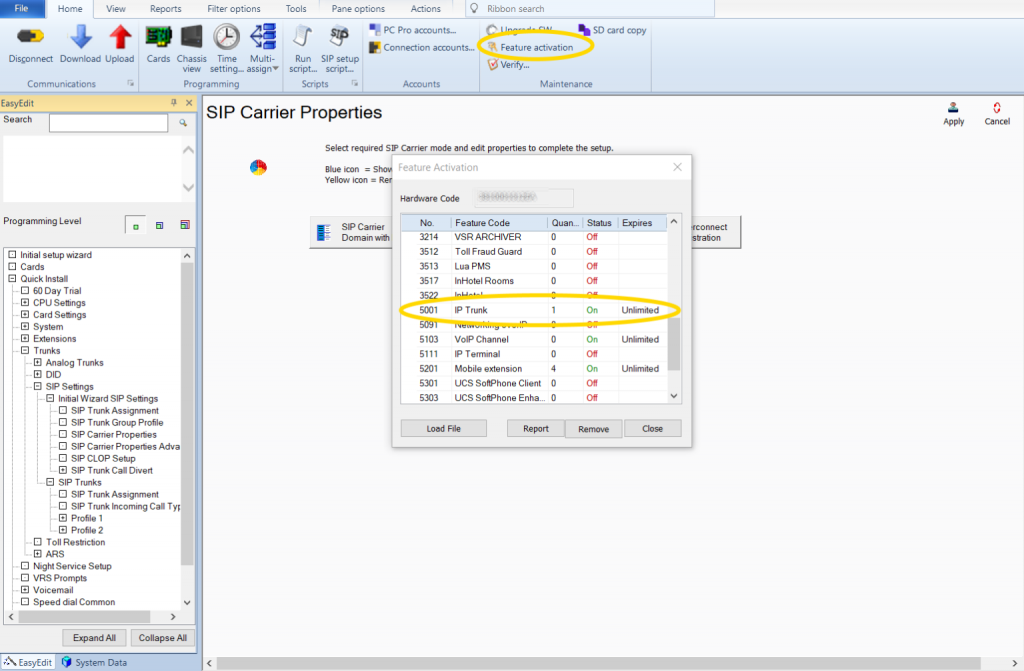Expand the Analog Trunks tree node
The image size is (1024, 671).
(38, 363)
